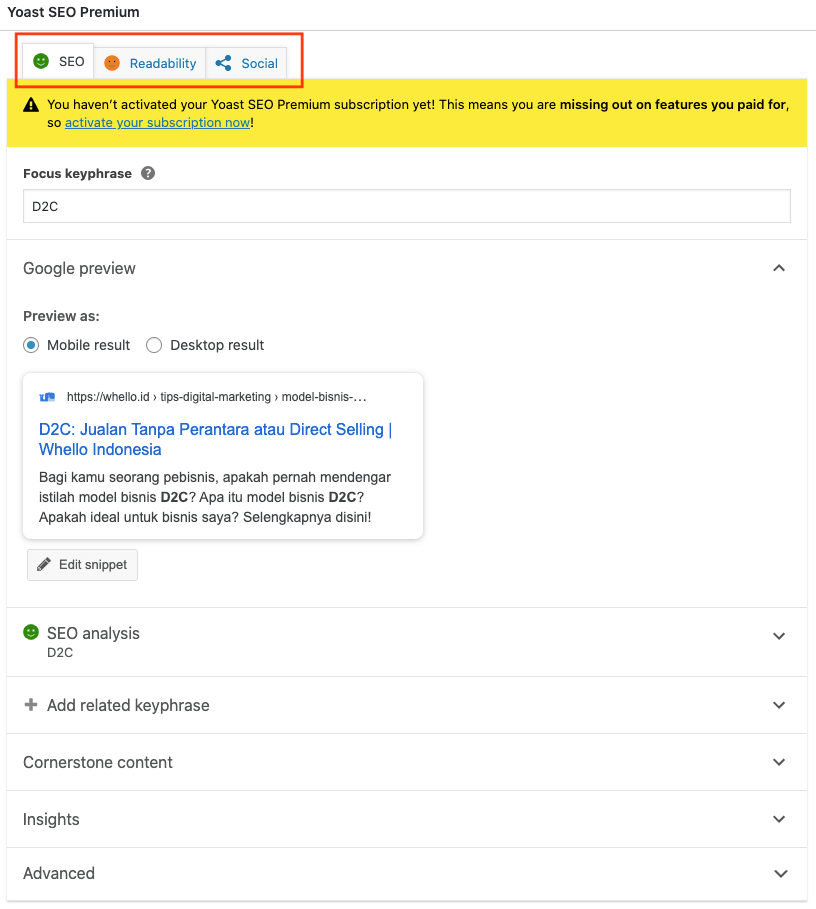Click the activate your subscription now link
The width and height of the screenshot is (816, 909).
[157, 123]
